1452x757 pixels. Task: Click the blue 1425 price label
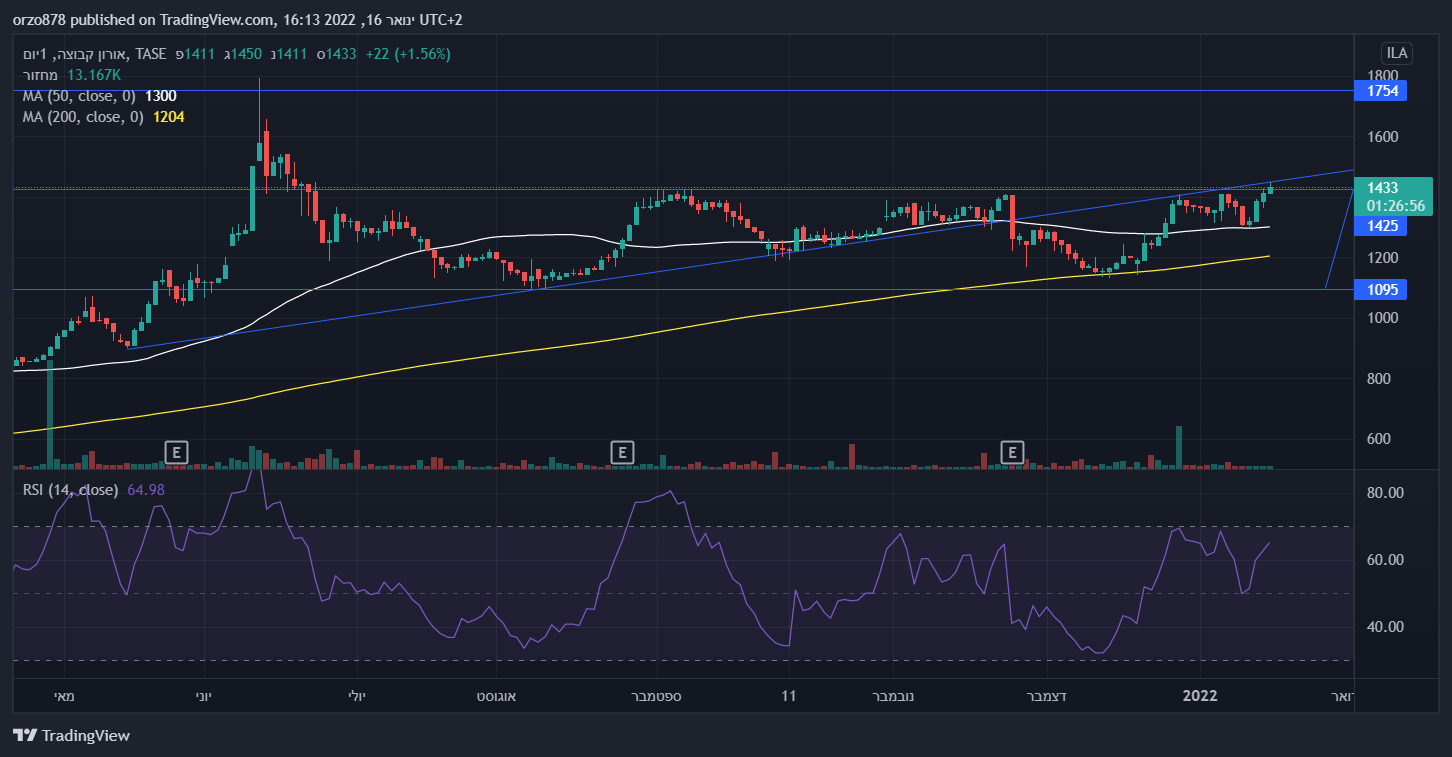[x=1380, y=226]
